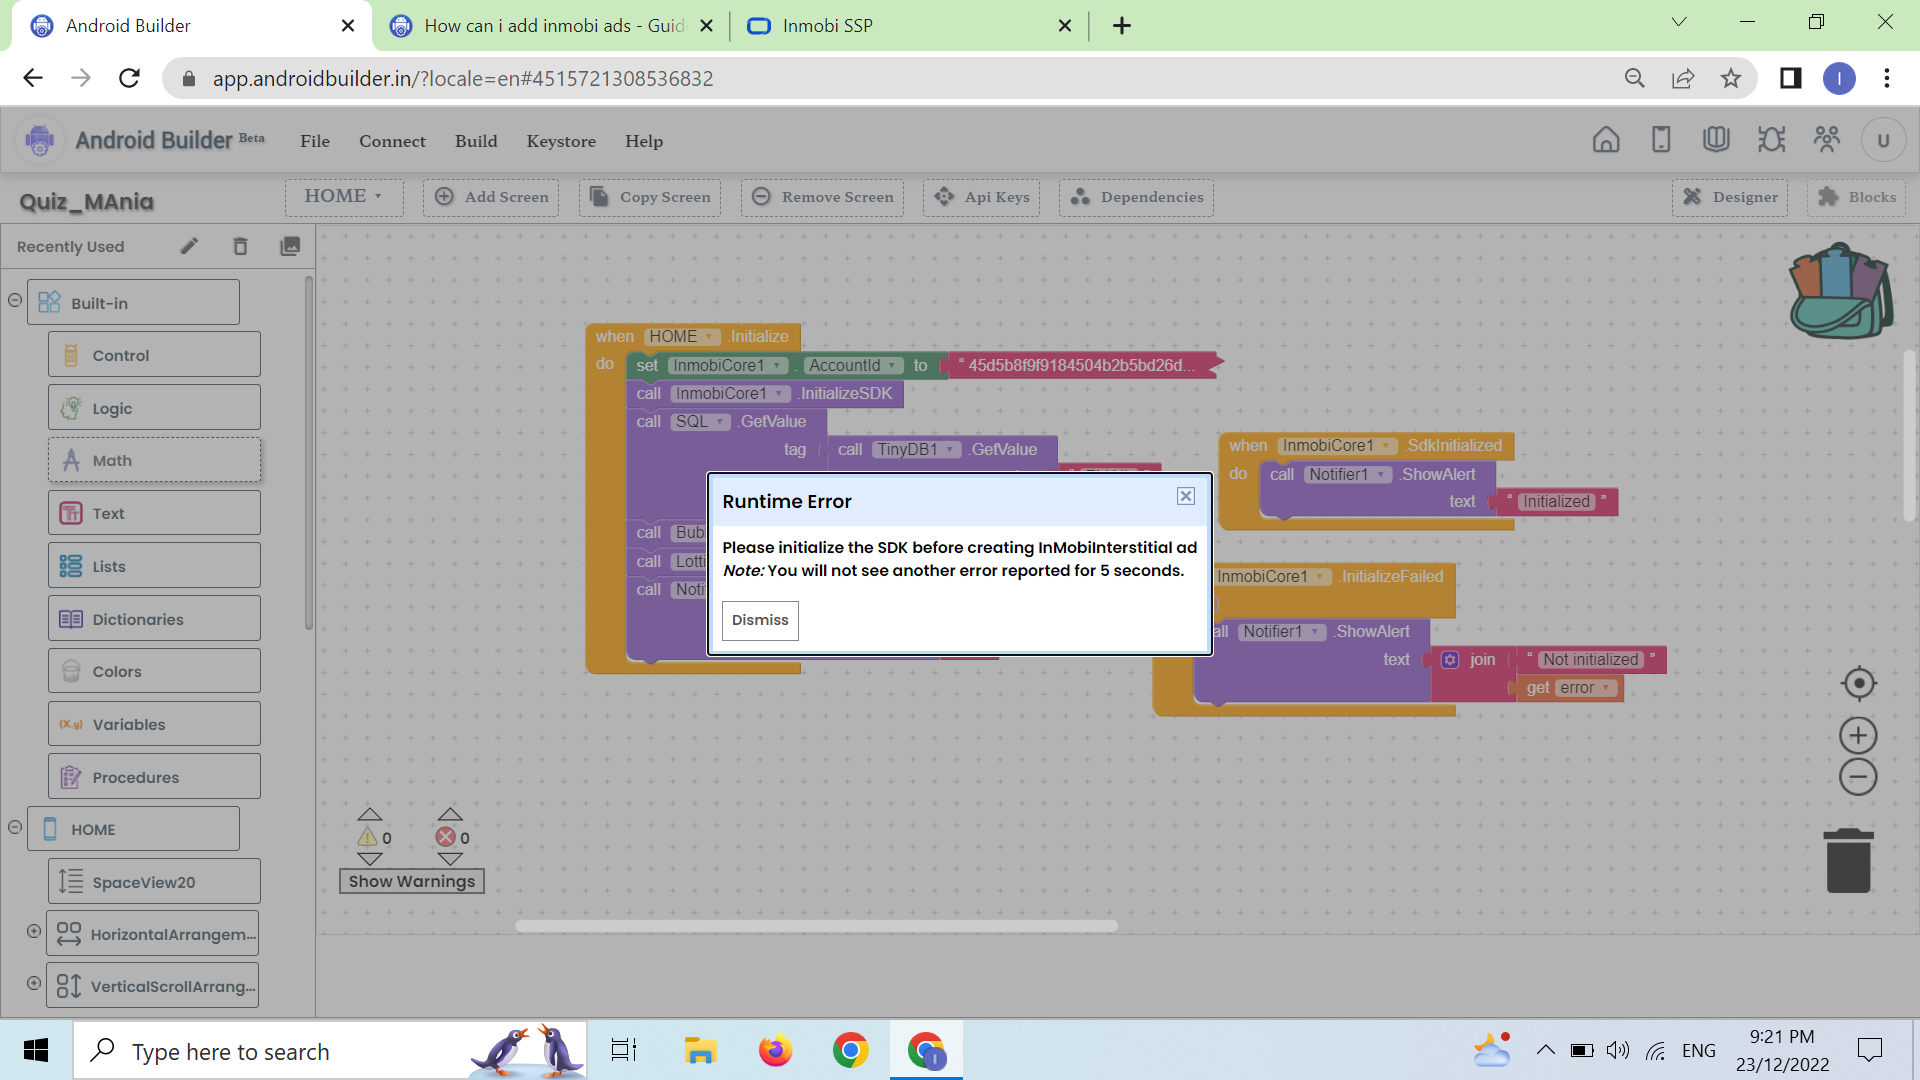
Task: Click the palette vertical scrollbar
Action: 309,453
